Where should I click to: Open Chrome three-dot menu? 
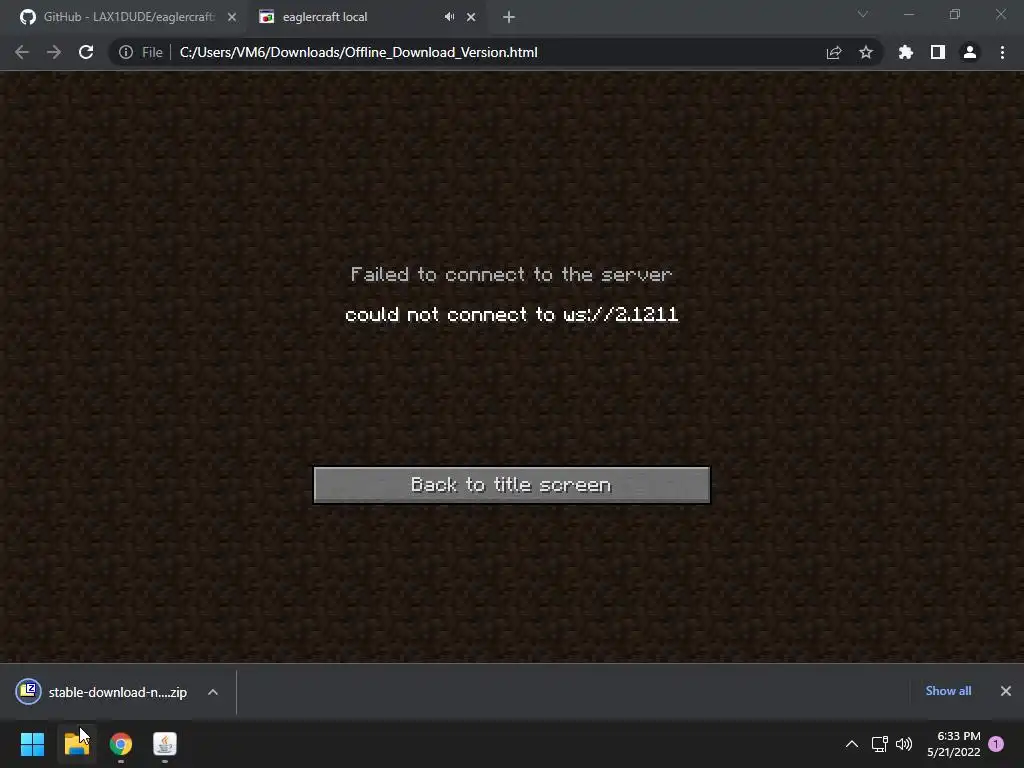[1002, 52]
